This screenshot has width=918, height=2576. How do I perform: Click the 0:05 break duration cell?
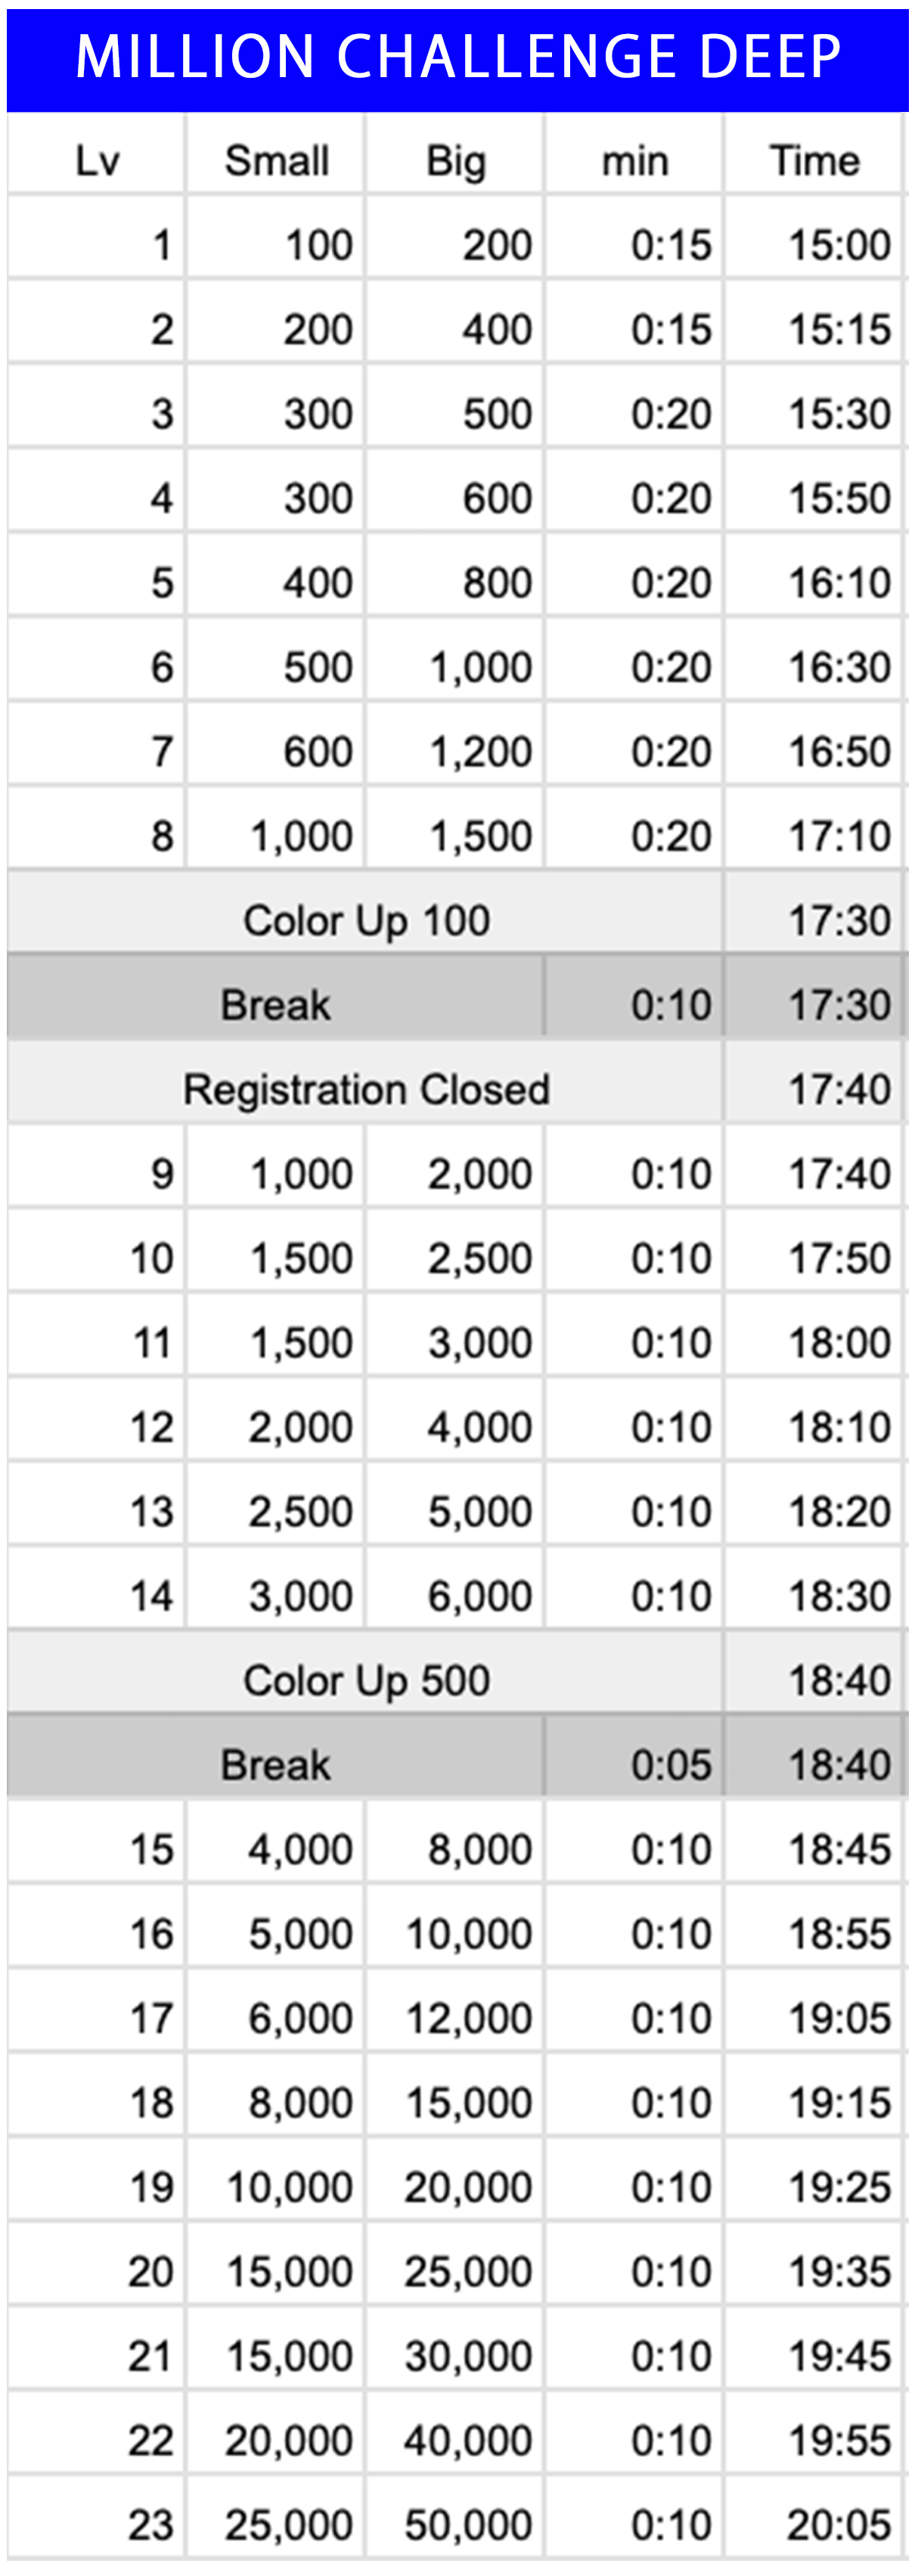pyautogui.click(x=671, y=1765)
